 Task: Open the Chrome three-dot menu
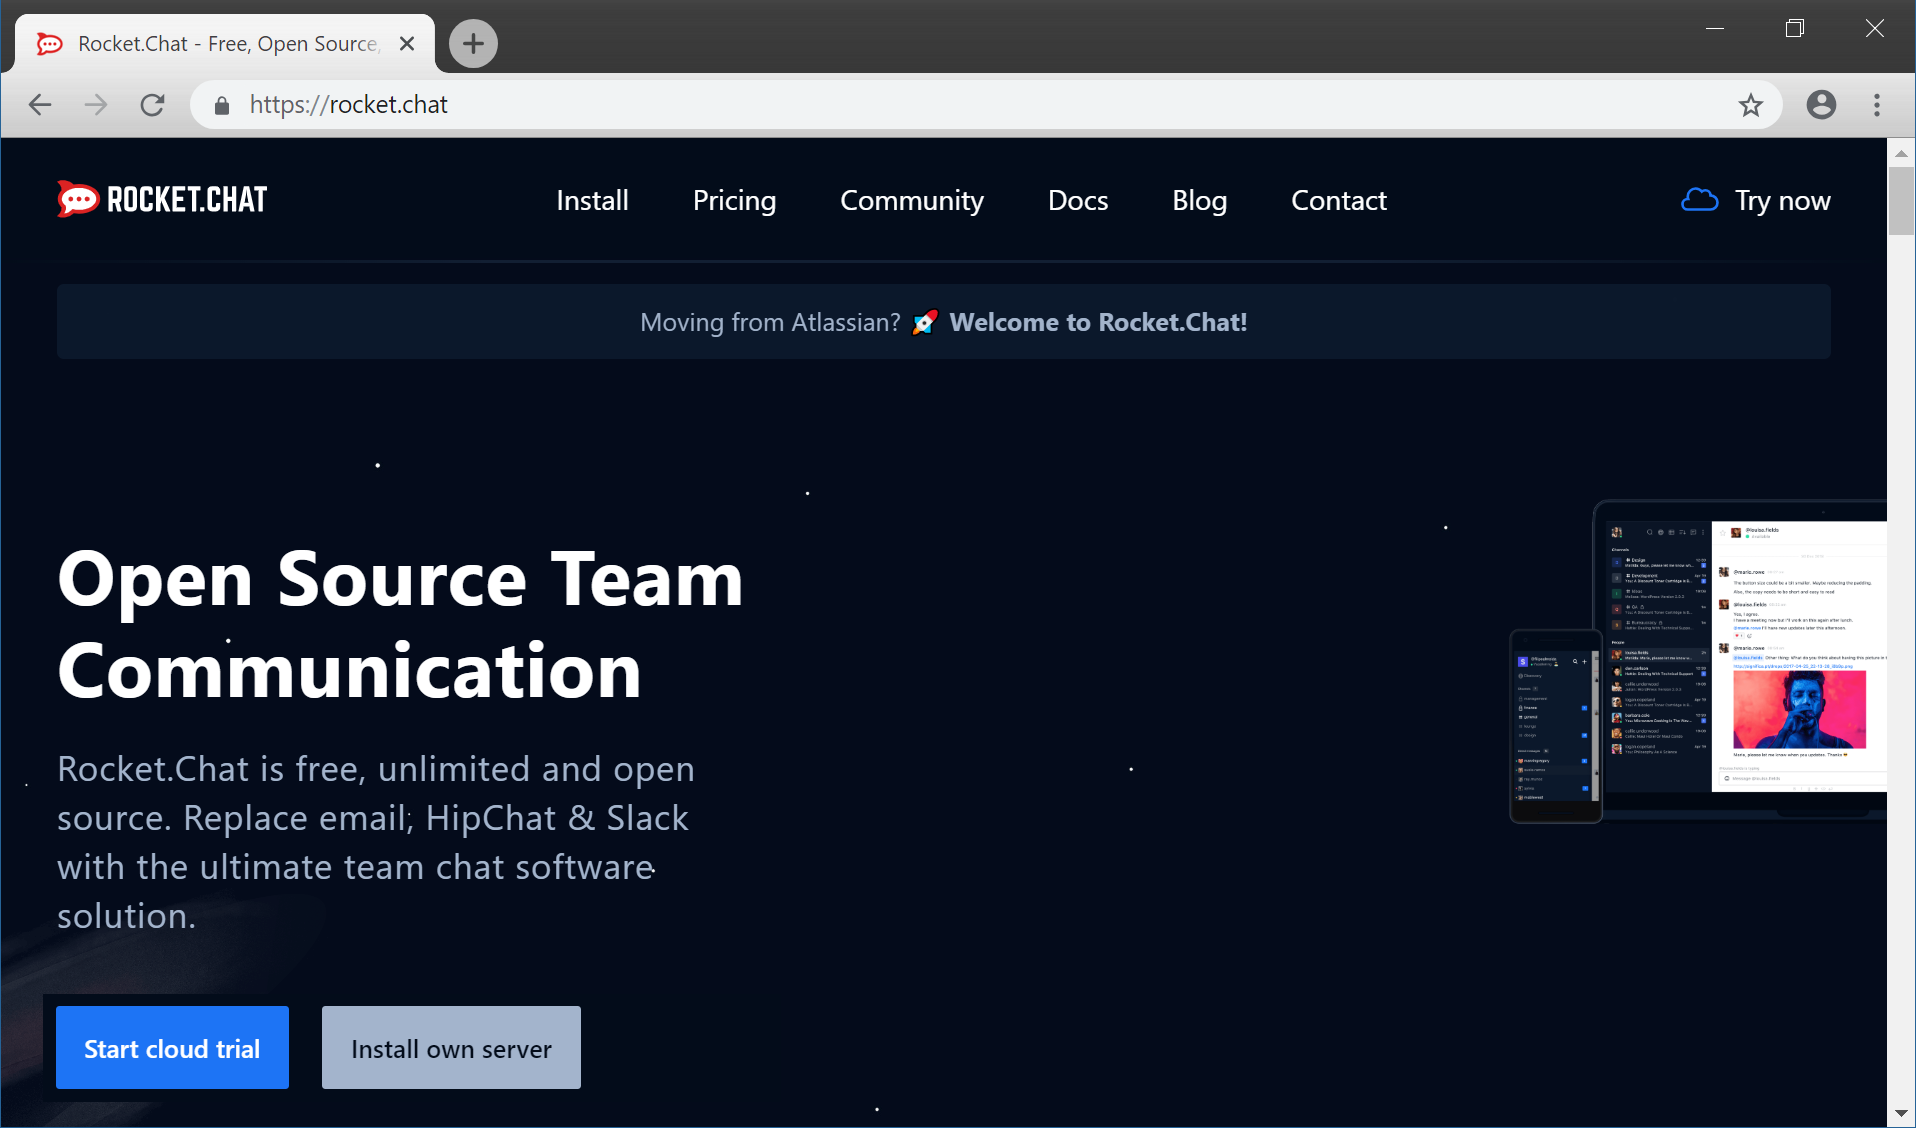pyautogui.click(x=1876, y=105)
